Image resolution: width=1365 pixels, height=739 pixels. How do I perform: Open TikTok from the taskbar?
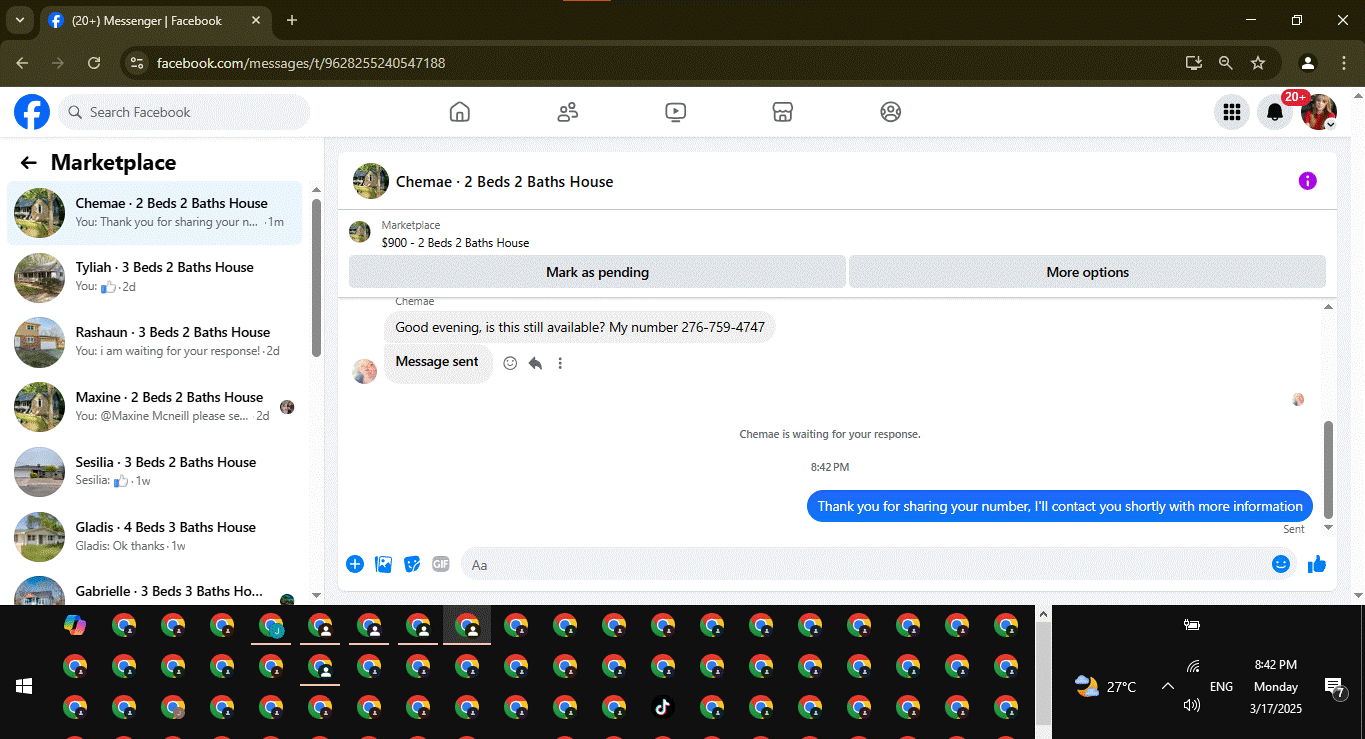pyautogui.click(x=662, y=707)
